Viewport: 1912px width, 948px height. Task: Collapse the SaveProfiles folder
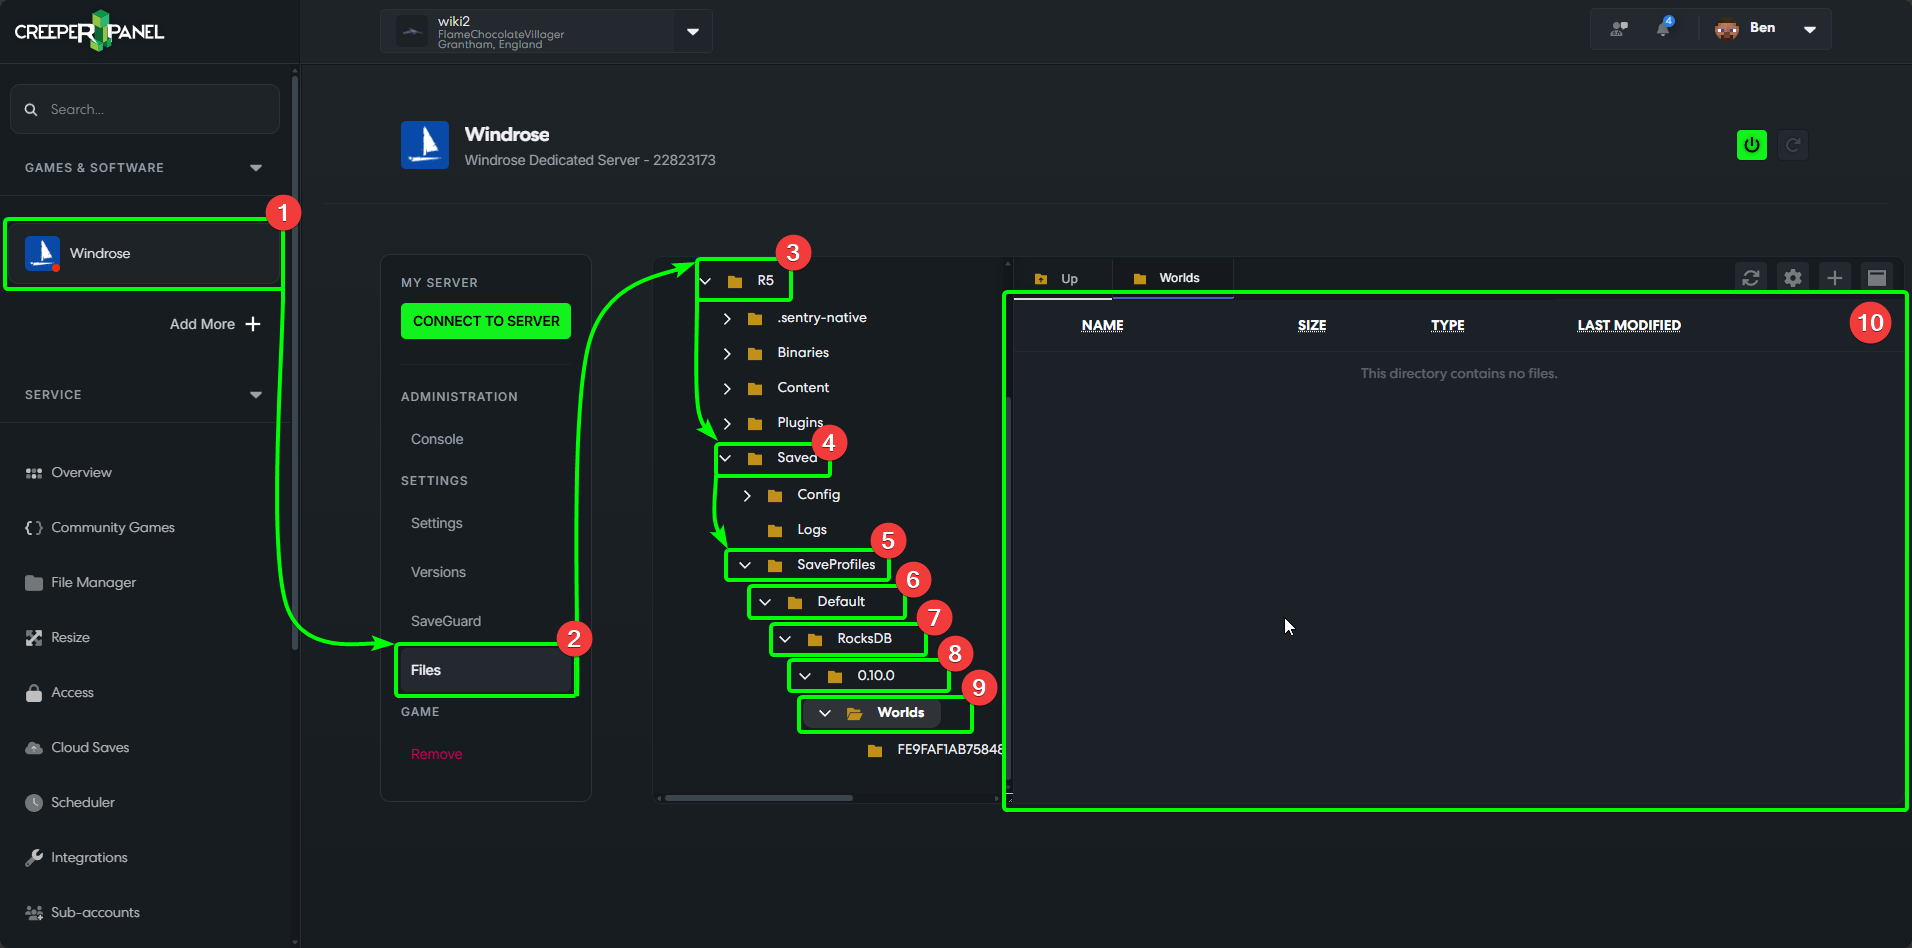745,565
